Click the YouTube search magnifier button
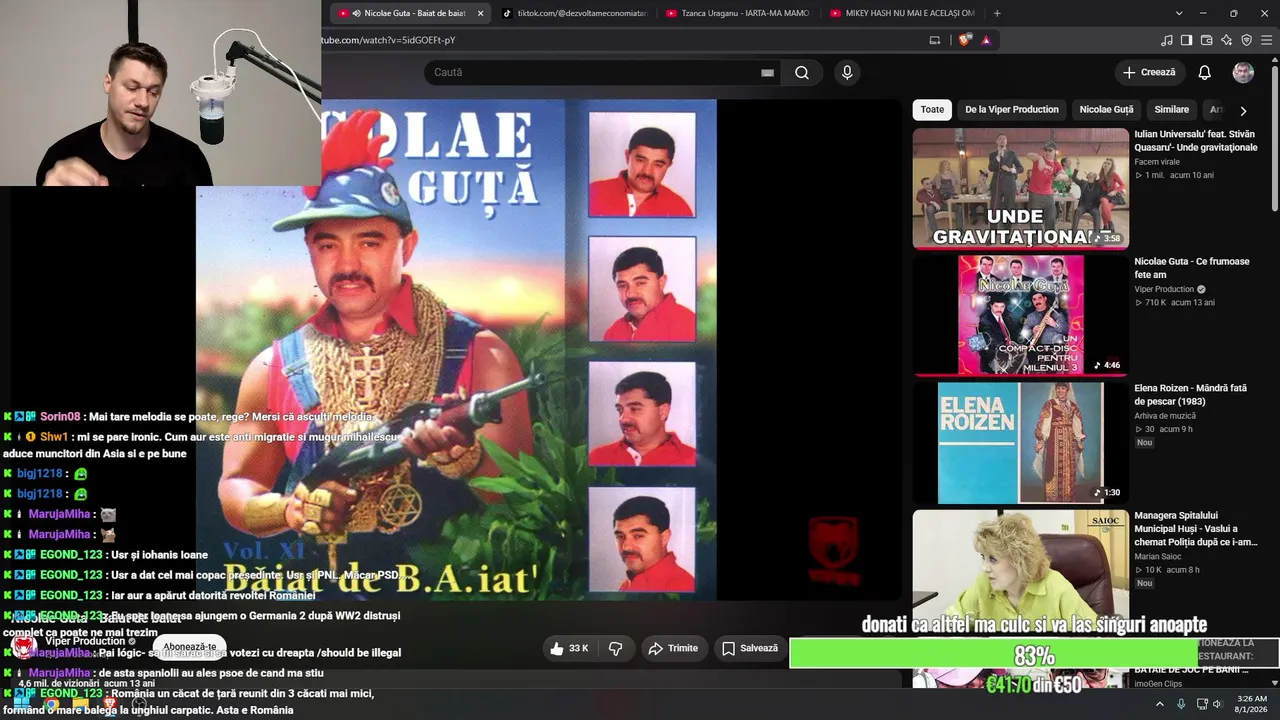The height and width of the screenshot is (720, 1280). (802, 72)
